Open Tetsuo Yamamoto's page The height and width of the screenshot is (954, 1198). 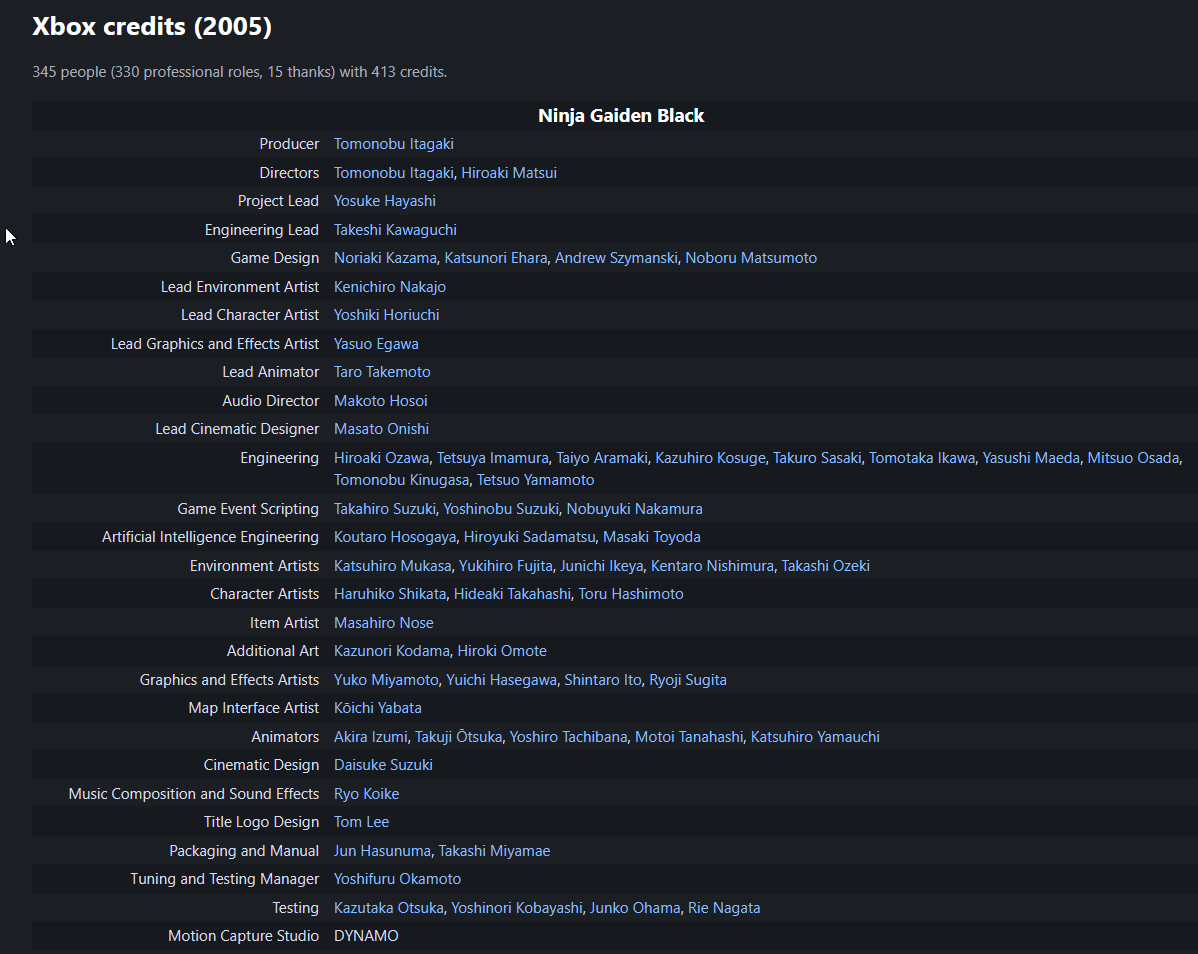[x=536, y=480]
